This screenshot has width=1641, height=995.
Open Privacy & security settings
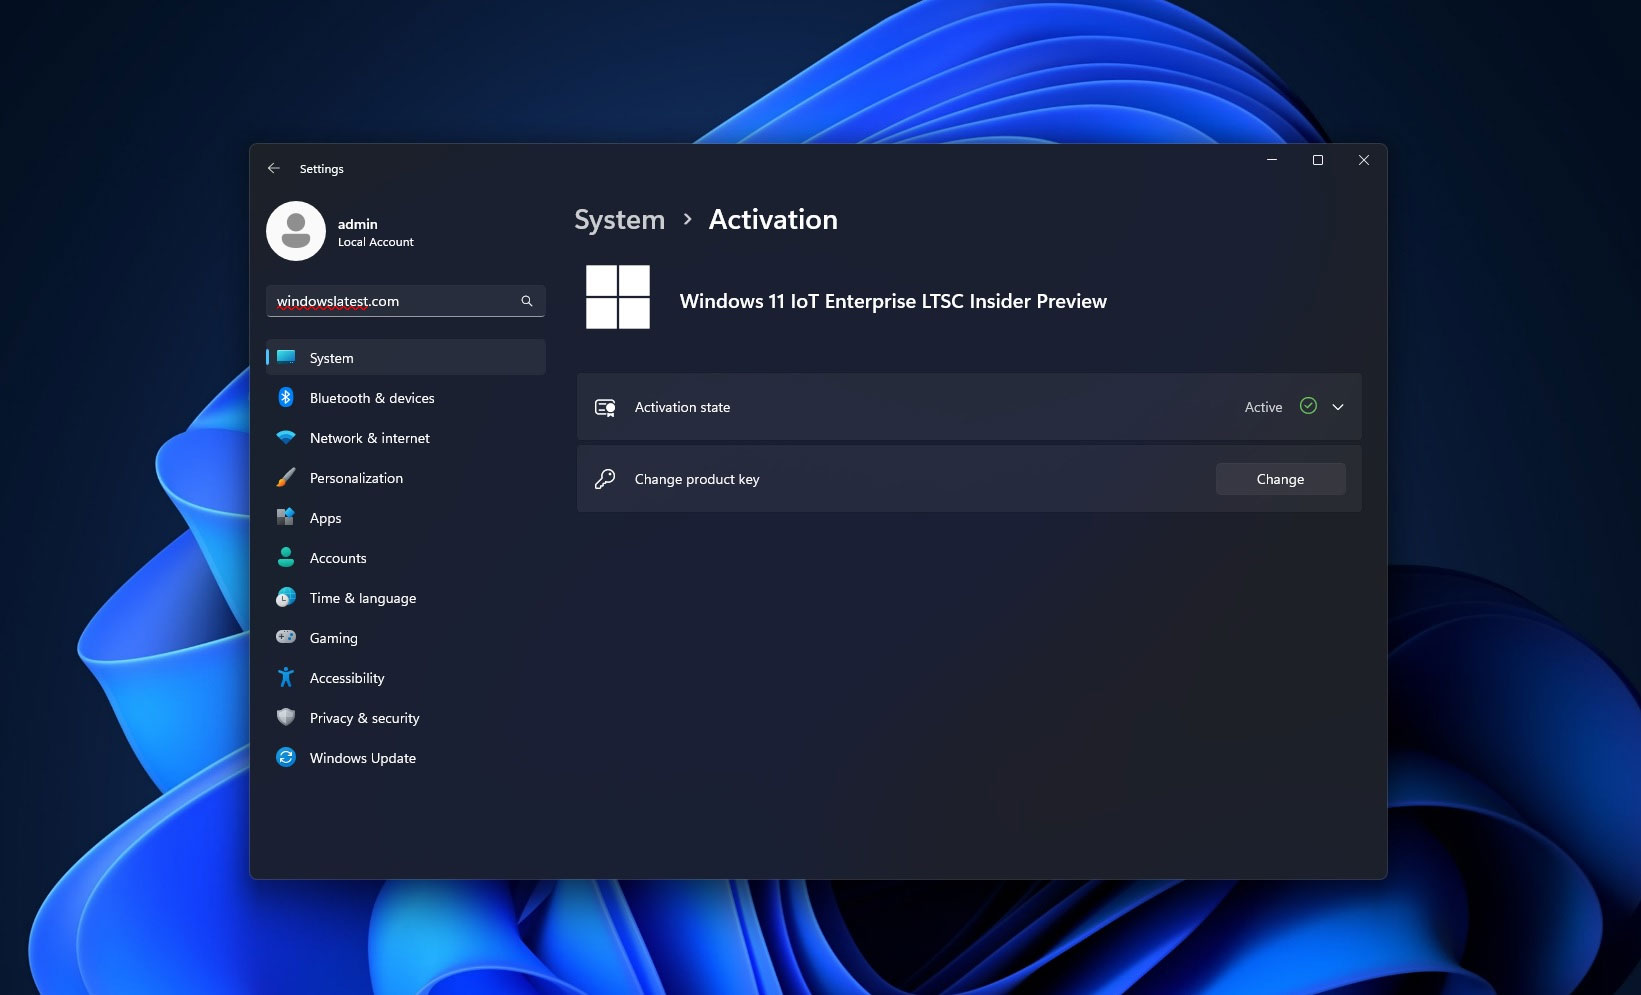click(x=364, y=717)
